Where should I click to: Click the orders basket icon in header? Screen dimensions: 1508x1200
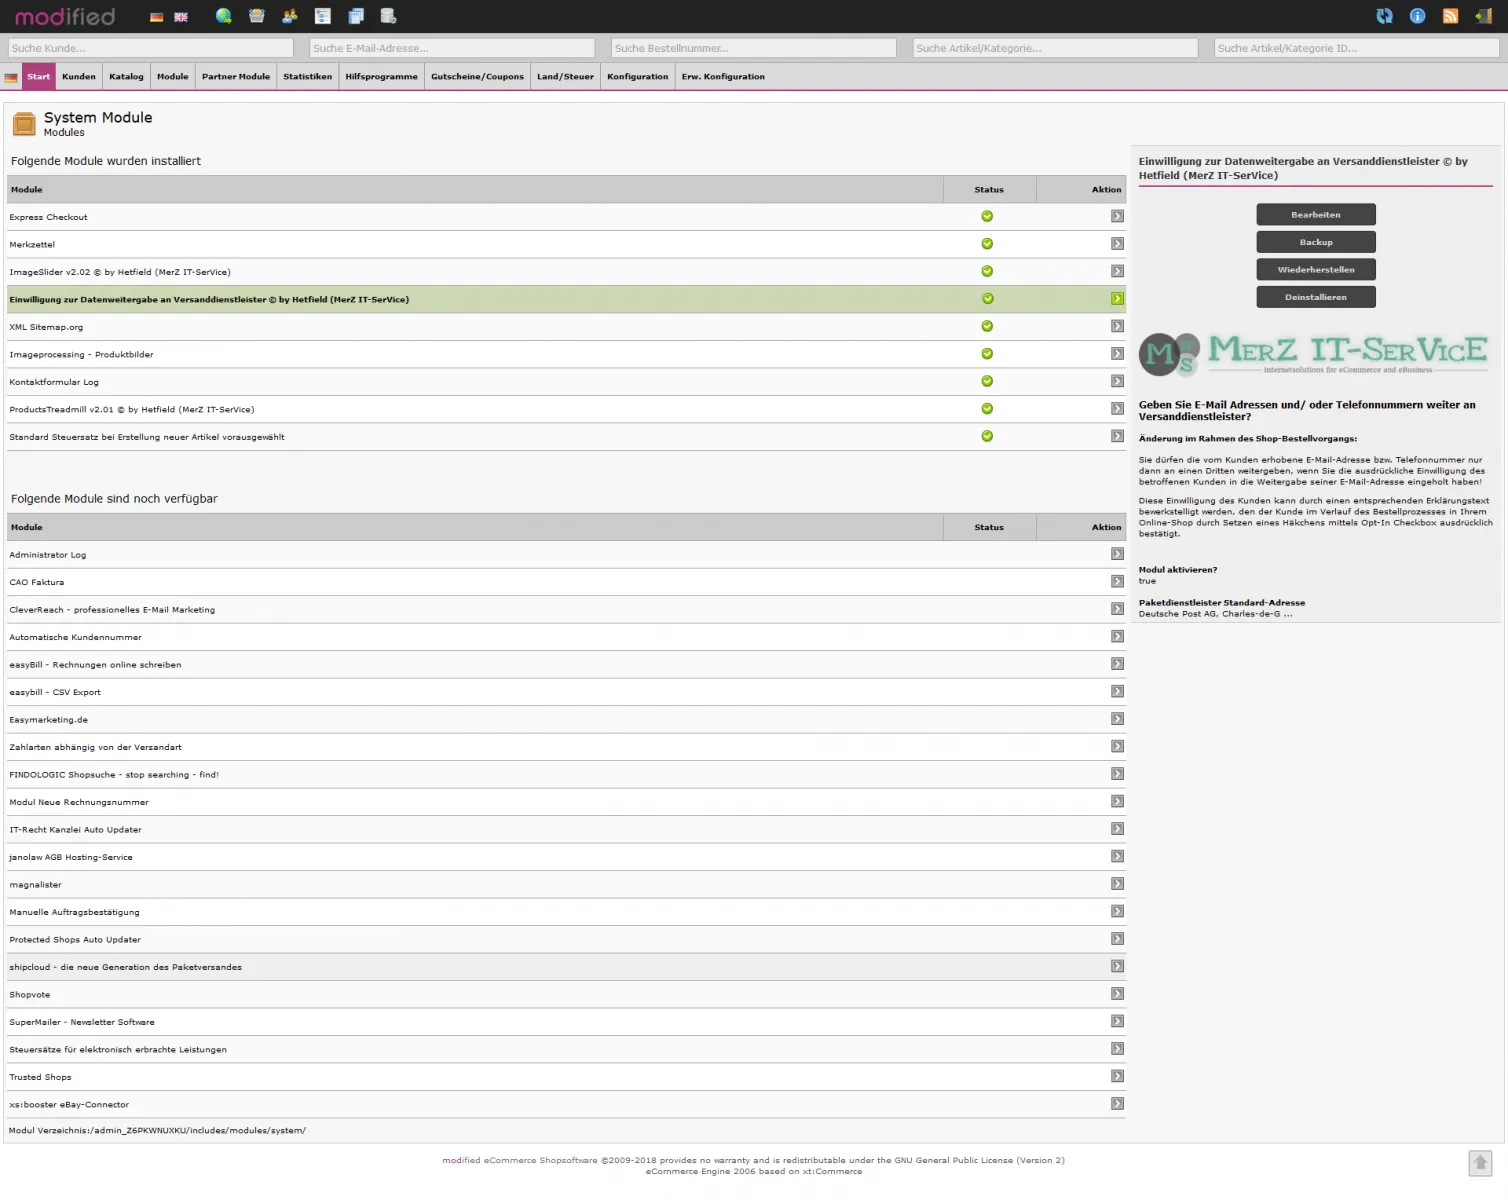[x=257, y=16]
